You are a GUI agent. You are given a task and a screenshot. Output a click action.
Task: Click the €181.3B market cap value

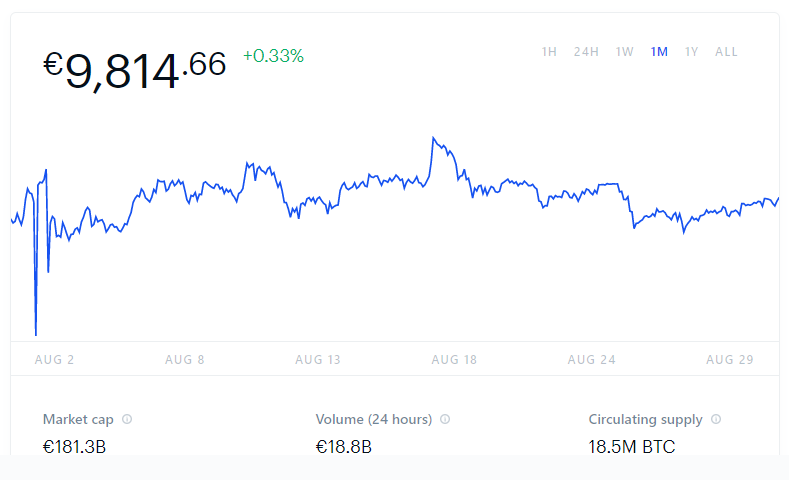(x=74, y=447)
